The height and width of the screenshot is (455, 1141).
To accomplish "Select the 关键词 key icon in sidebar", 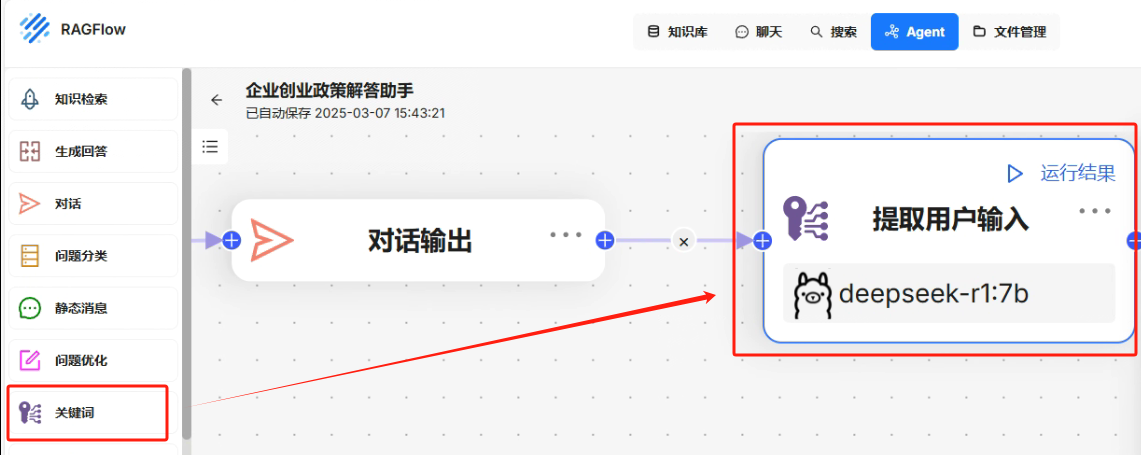I will coord(30,412).
